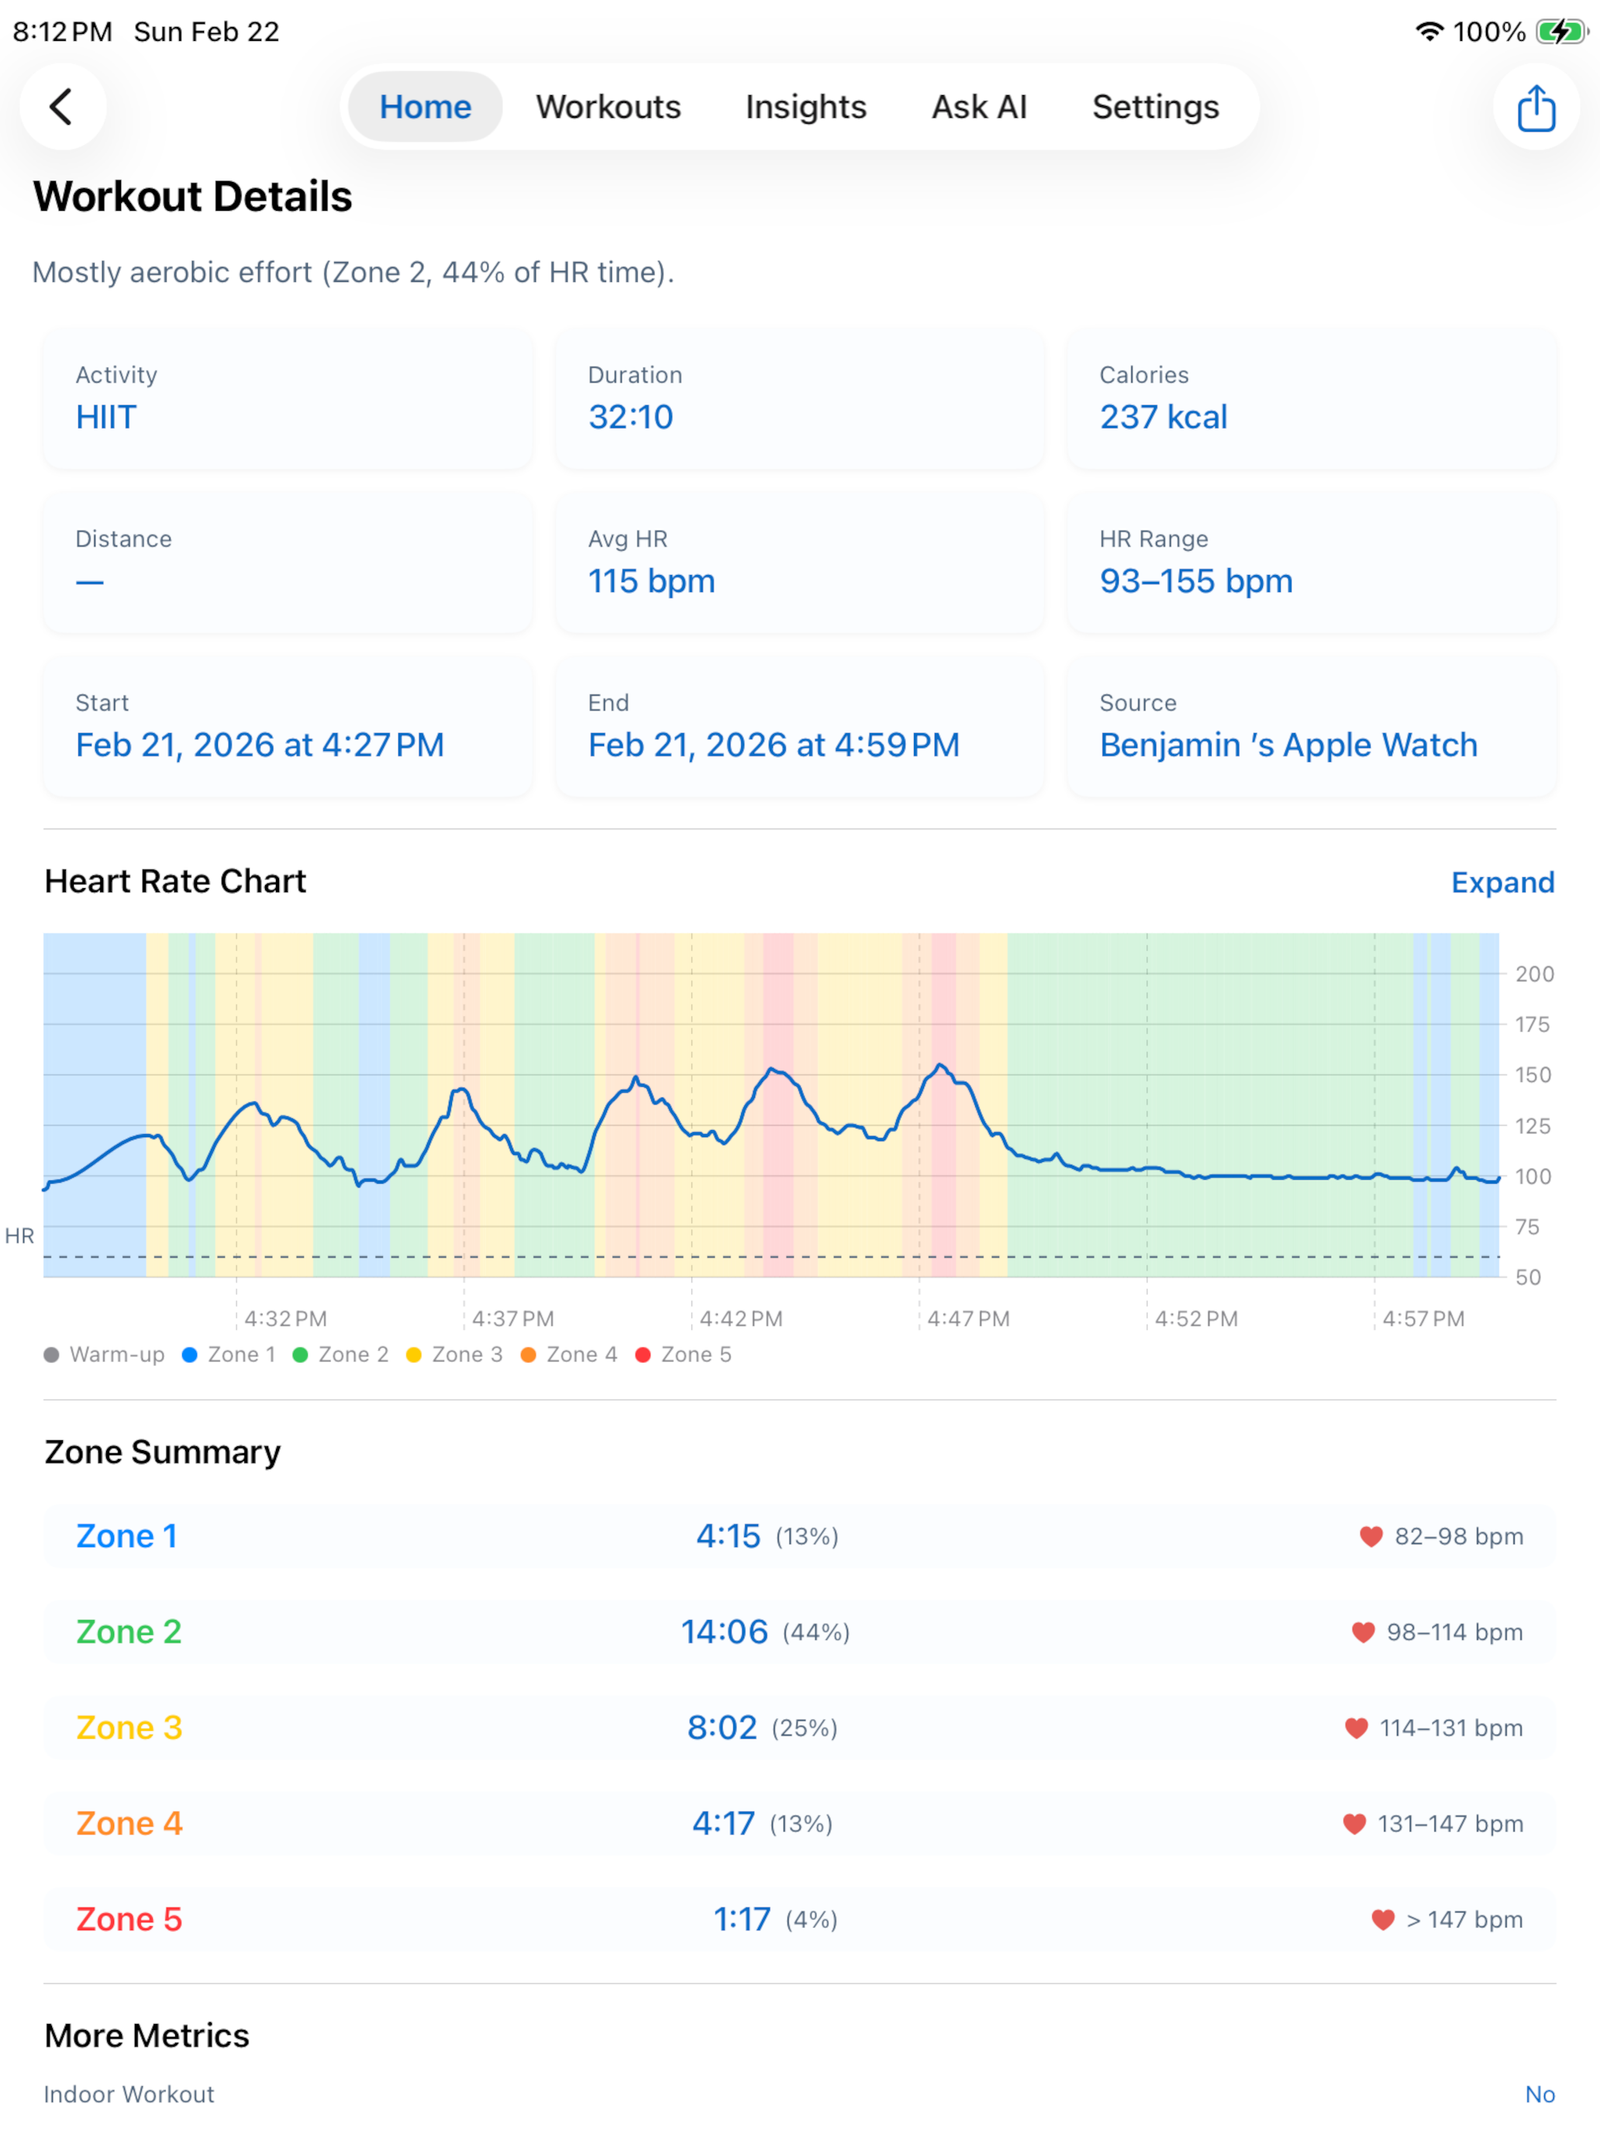Screen dimensions: 1600x2133
Task: Tap the Zone 3 heart icon
Action: 1355,1728
